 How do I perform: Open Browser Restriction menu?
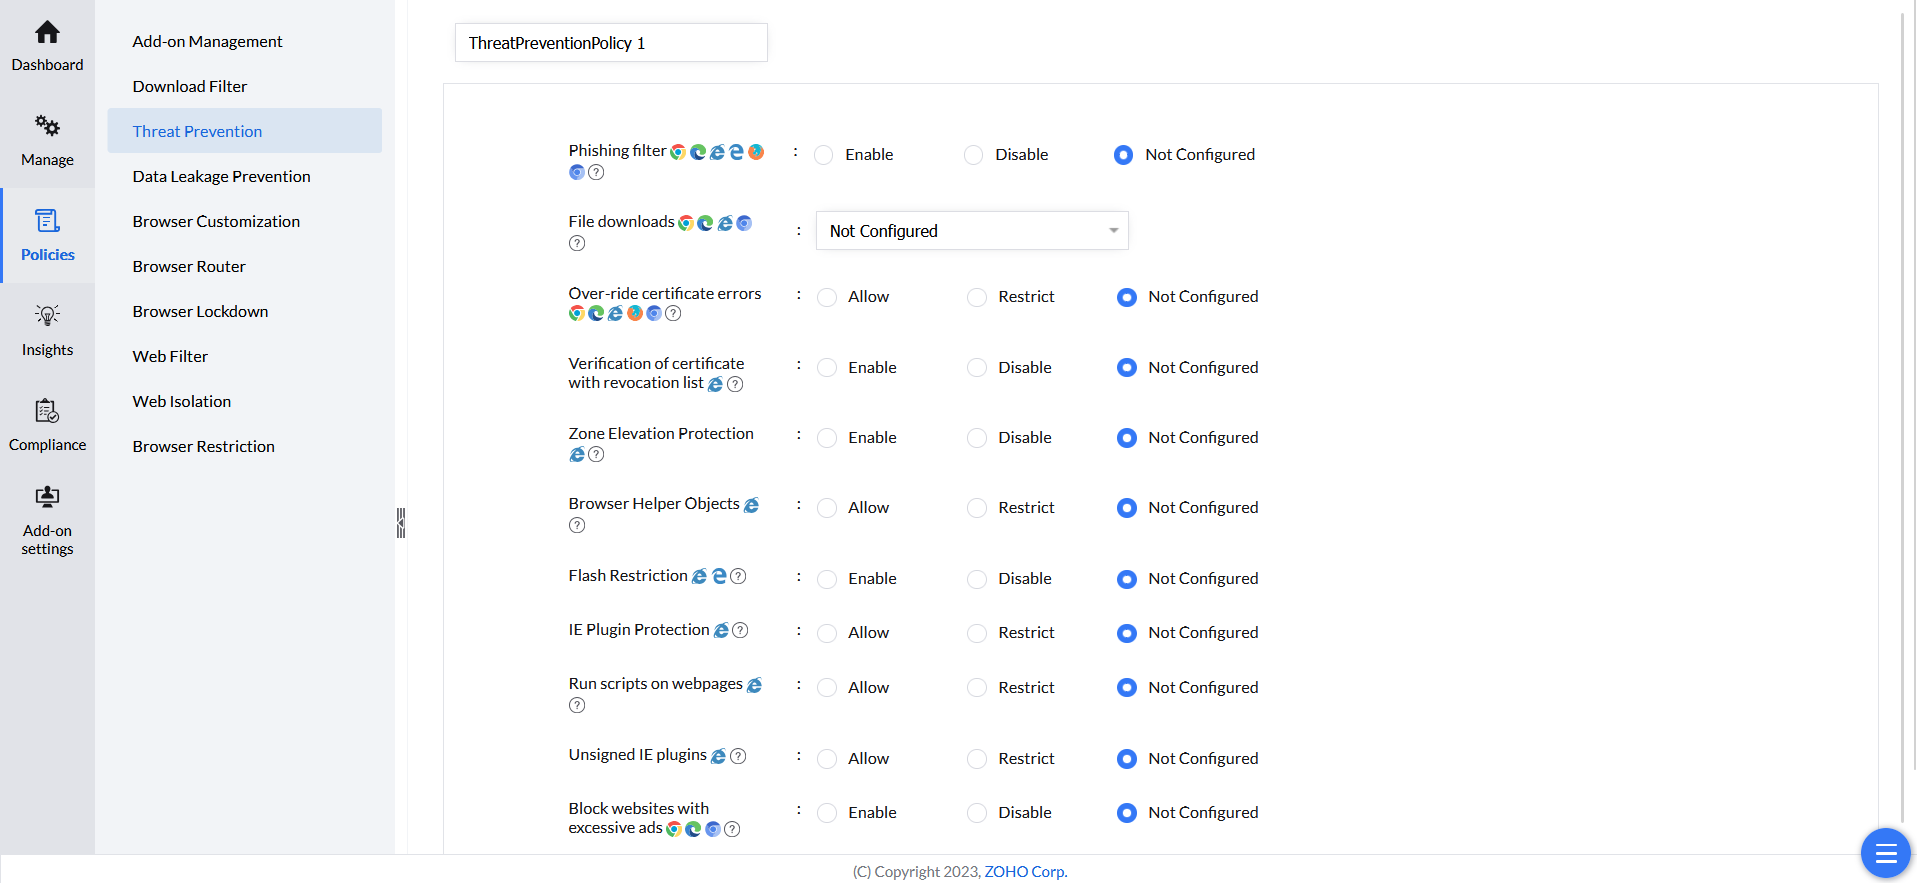click(203, 446)
